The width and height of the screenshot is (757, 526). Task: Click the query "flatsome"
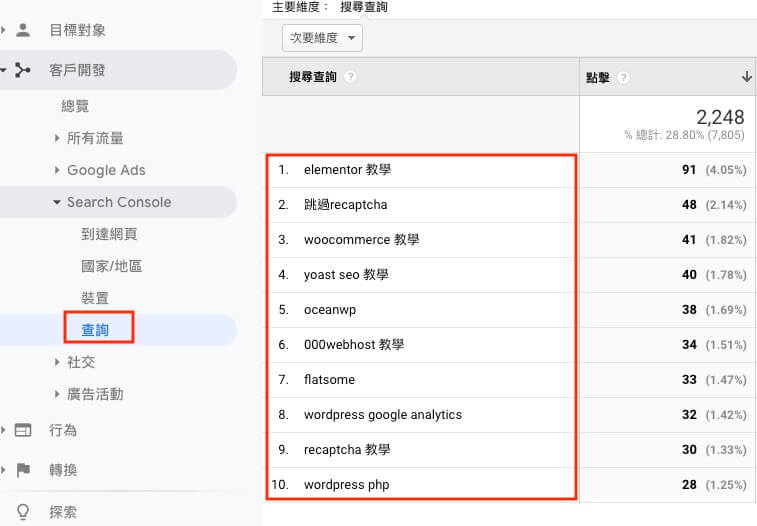coord(329,380)
